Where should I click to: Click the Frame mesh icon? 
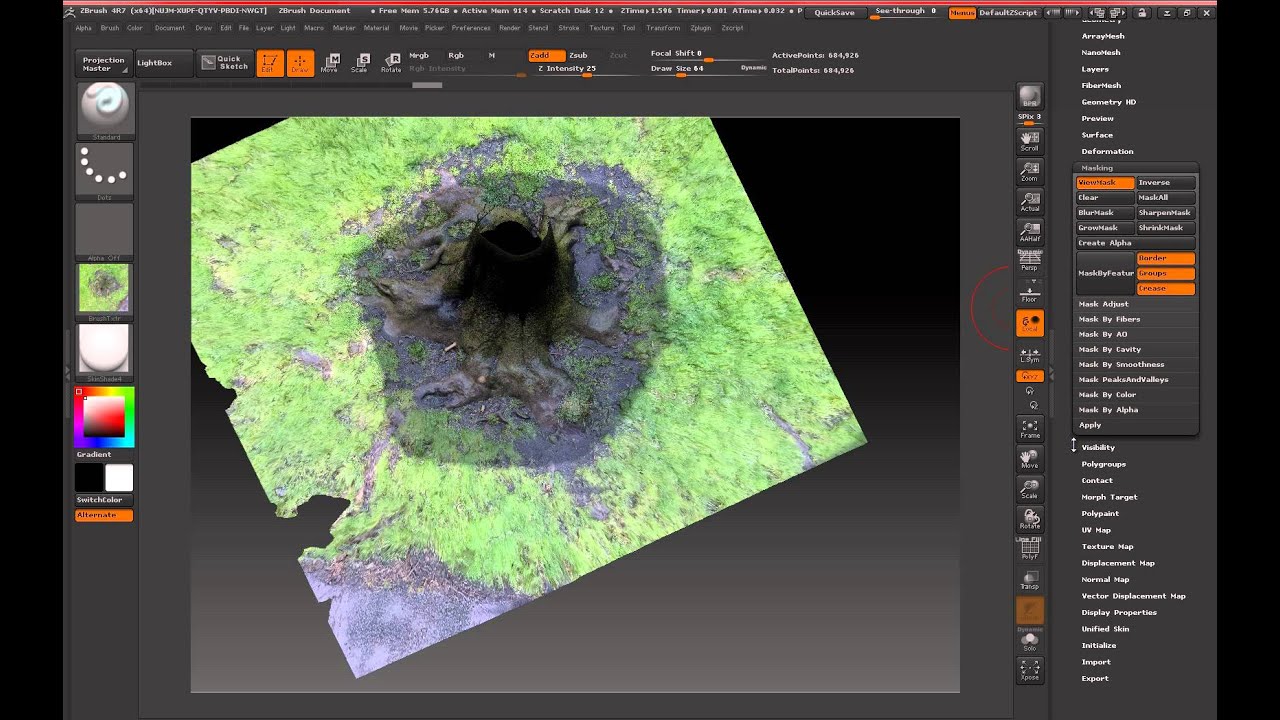(x=1029, y=429)
